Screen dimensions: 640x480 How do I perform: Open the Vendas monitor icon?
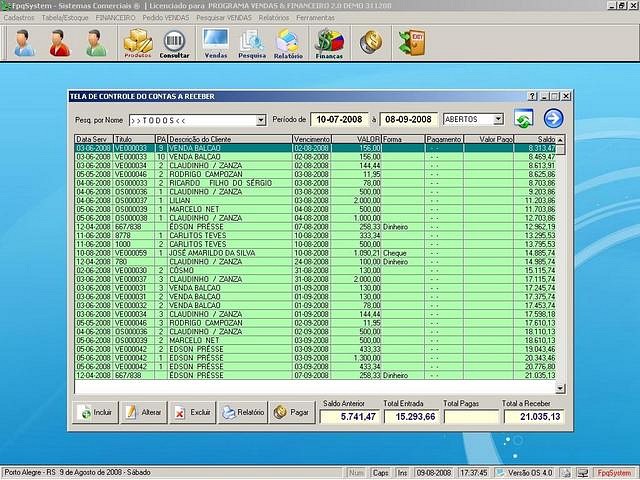[x=215, y=43]
